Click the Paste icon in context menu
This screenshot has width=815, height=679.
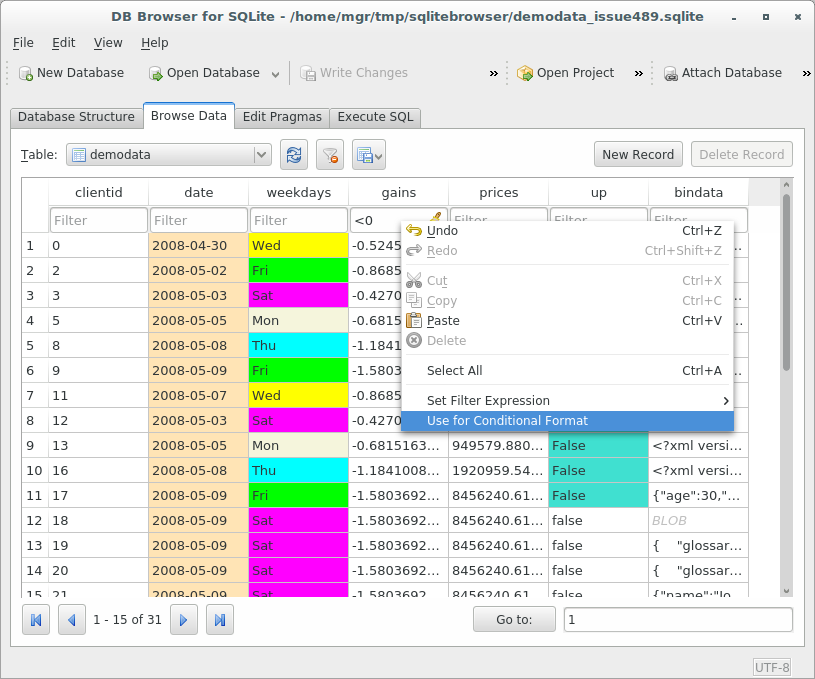click(x=414, y=320)
